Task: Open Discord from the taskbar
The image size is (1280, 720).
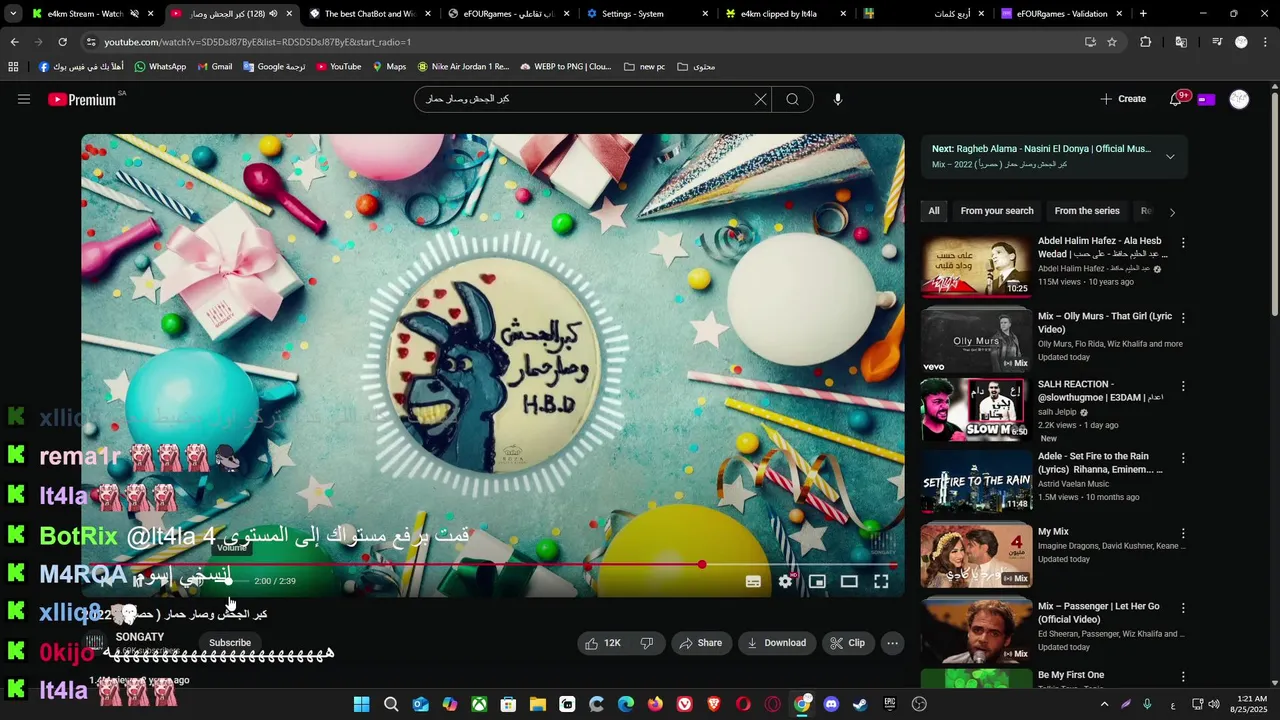Action: pos(831,704)
